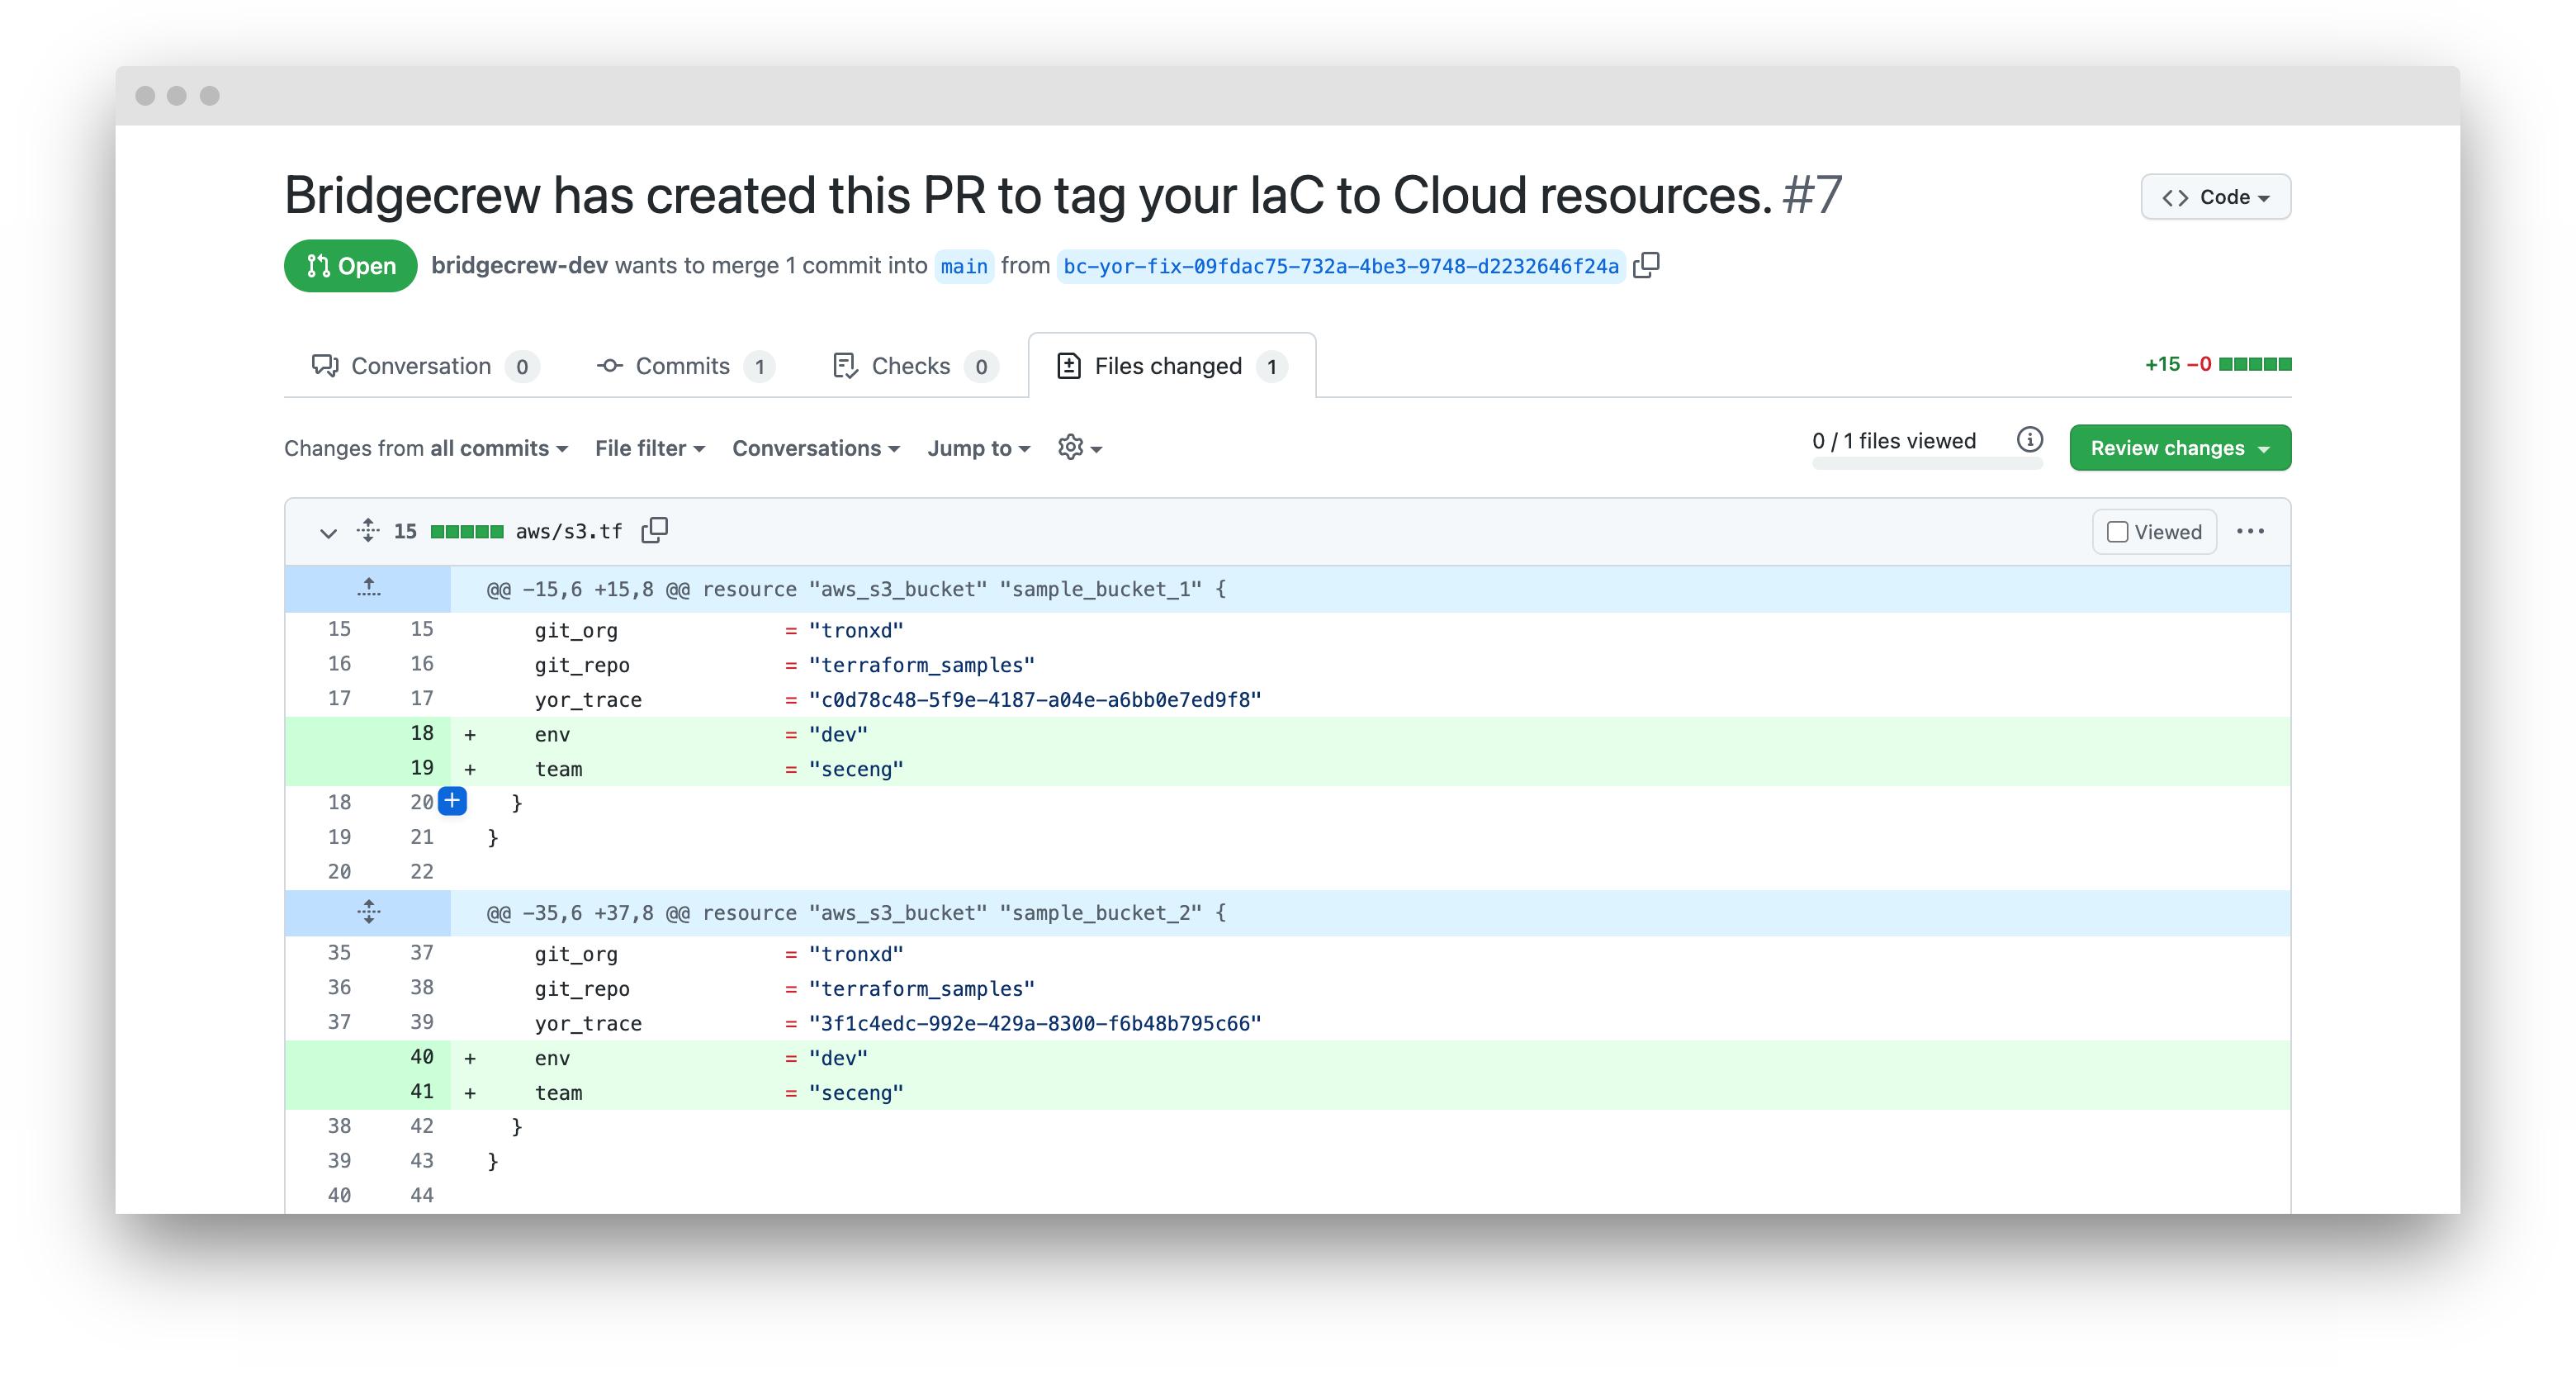
Task: Open the Review changes dropdown
Action: point(2180,448)
